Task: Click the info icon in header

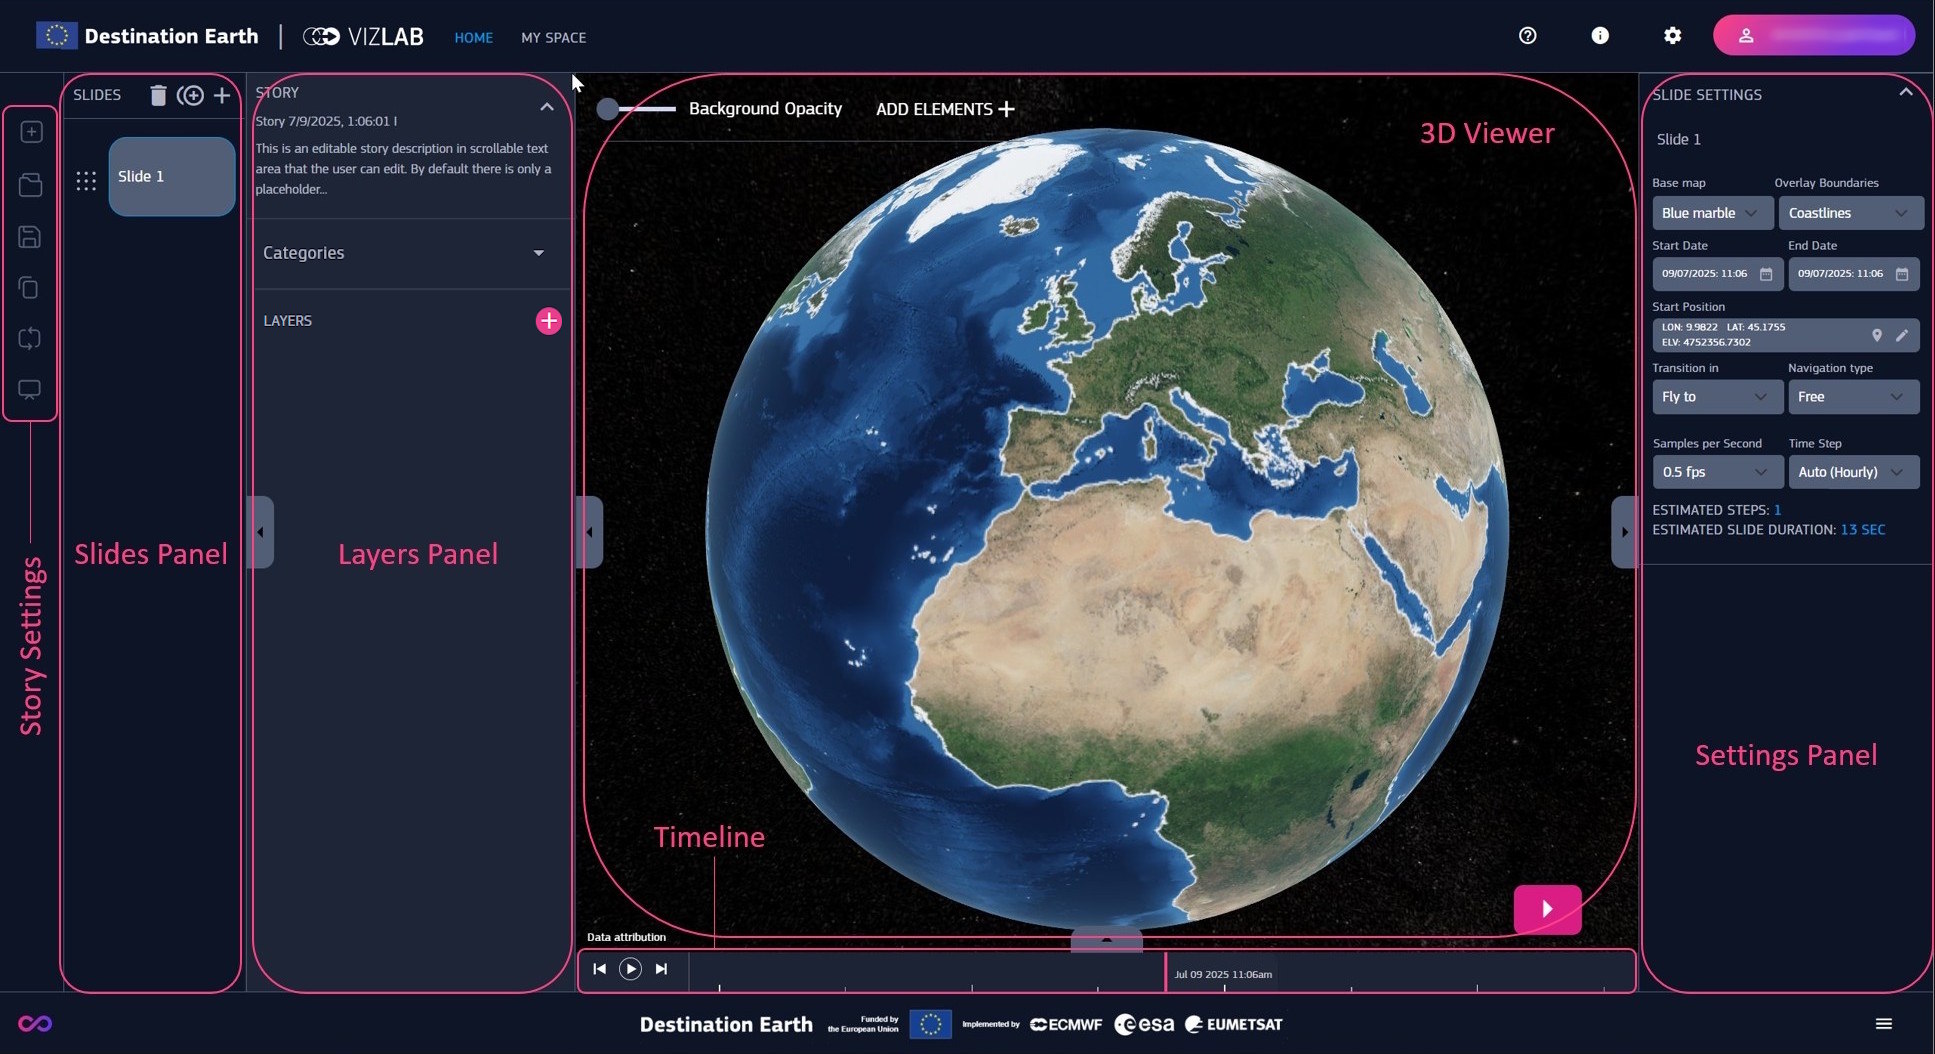Action: [x=1600, y=36]
